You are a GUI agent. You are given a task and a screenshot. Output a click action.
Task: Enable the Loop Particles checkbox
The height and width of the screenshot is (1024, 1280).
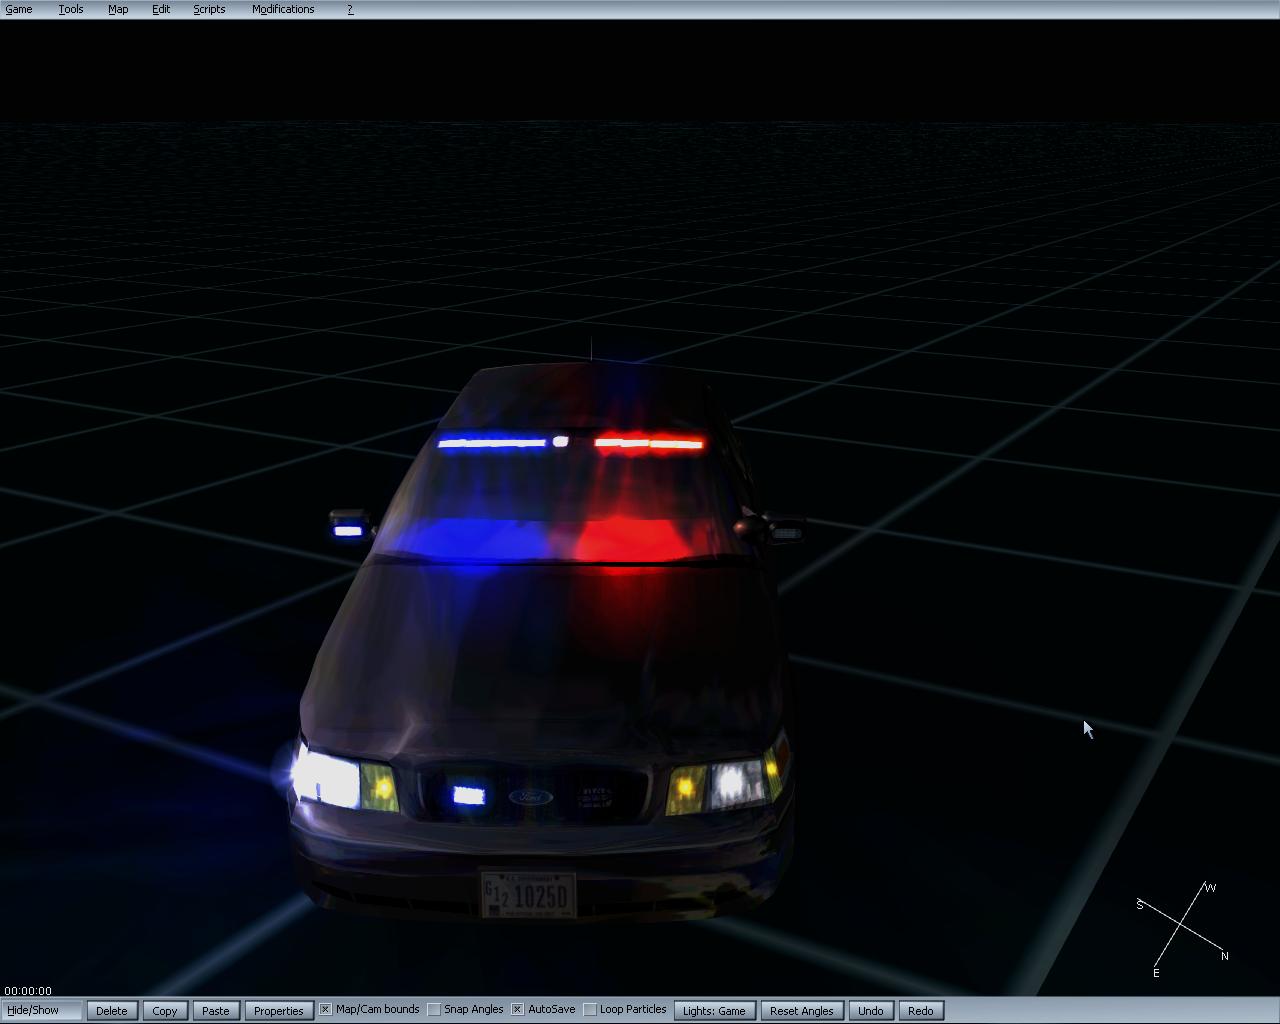[x=590, y=1010]
